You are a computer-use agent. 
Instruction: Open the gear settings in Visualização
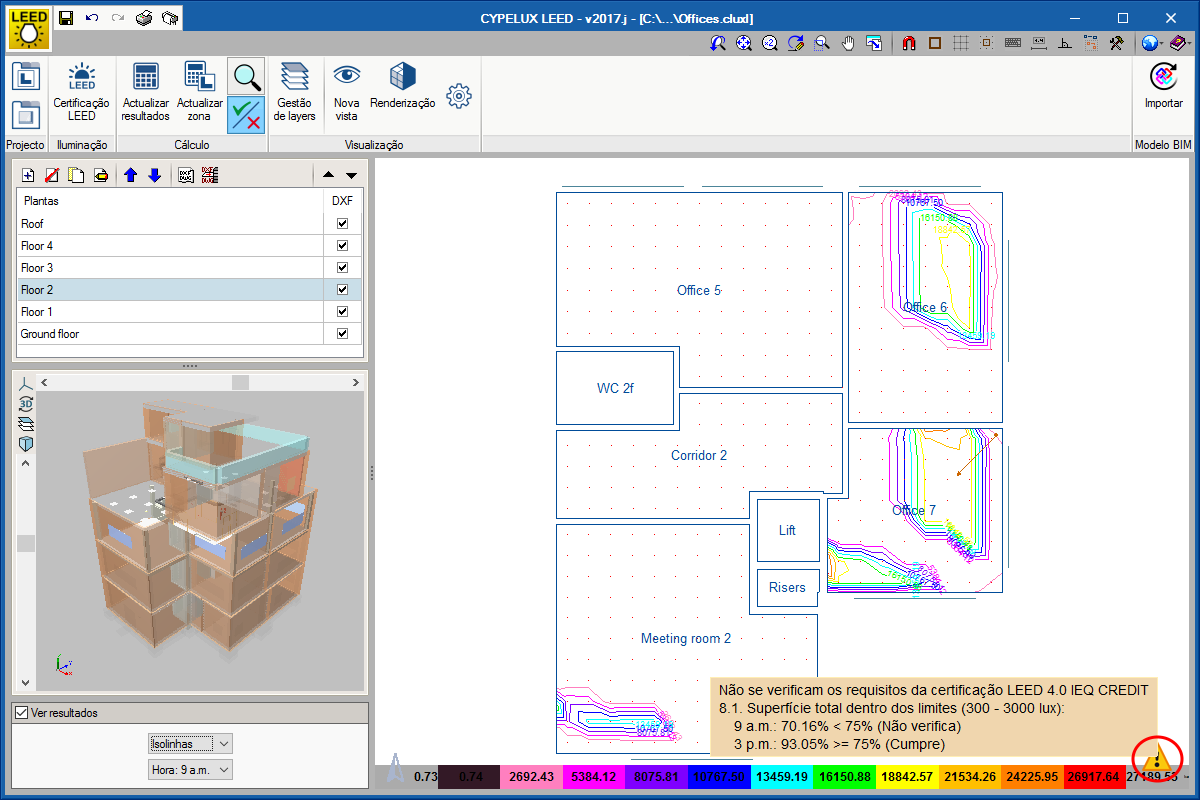459,96
